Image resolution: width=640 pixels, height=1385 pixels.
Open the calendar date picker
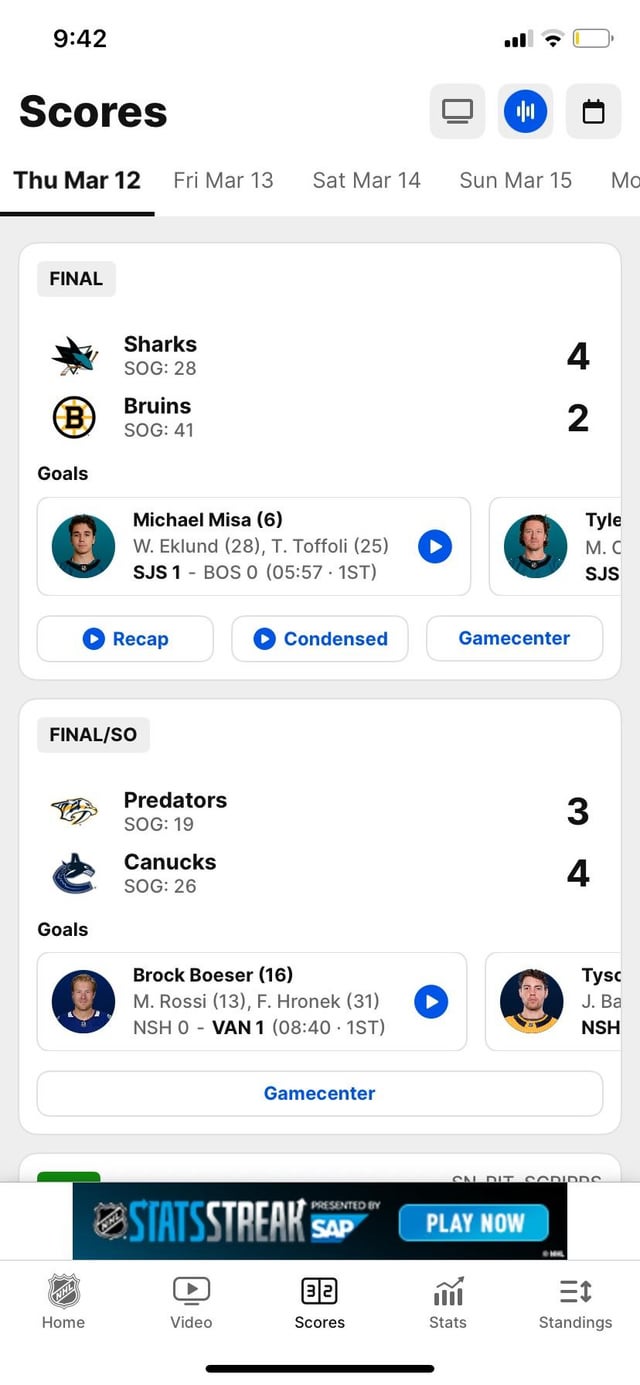pyautogui.click(x=593, y=111)
